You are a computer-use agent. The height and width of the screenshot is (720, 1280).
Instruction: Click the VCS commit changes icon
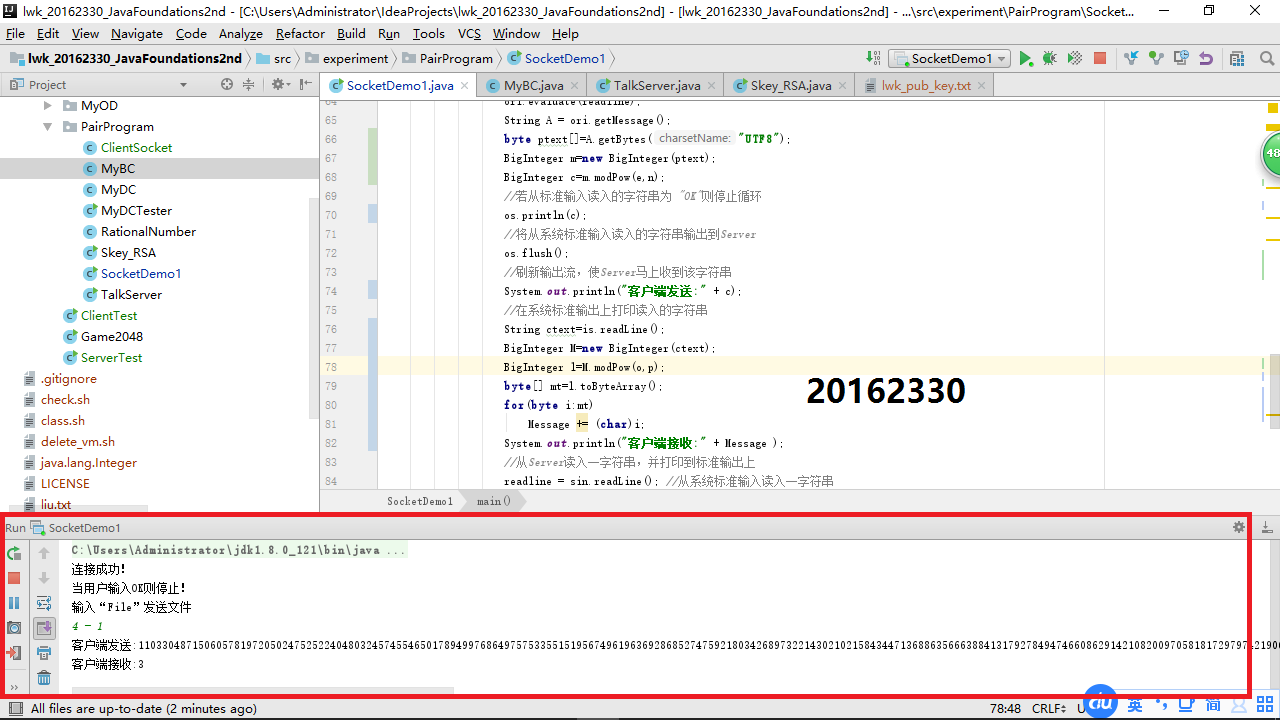click(1156, 59)
